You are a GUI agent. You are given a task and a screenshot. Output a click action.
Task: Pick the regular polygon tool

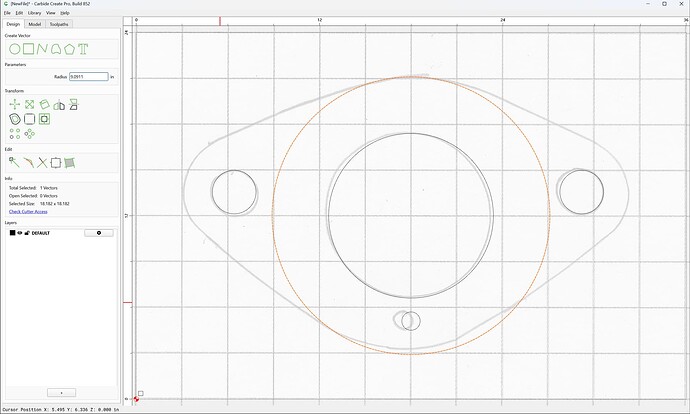(69, 49)
